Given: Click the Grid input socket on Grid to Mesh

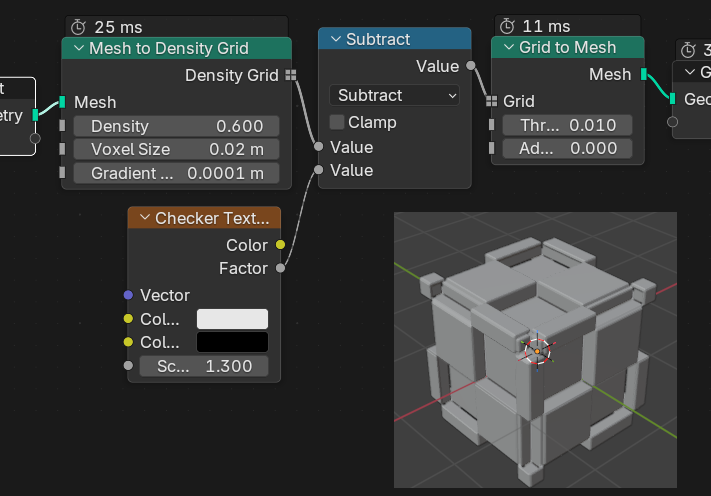Looking at the screenshot, I should point(491,101).
